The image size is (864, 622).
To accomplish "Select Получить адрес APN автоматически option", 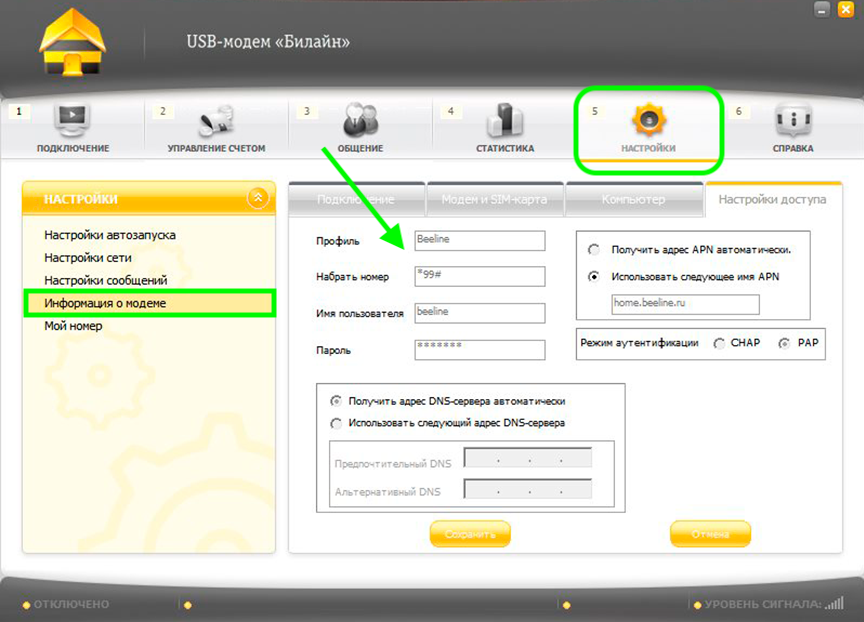I will [594, 250].
